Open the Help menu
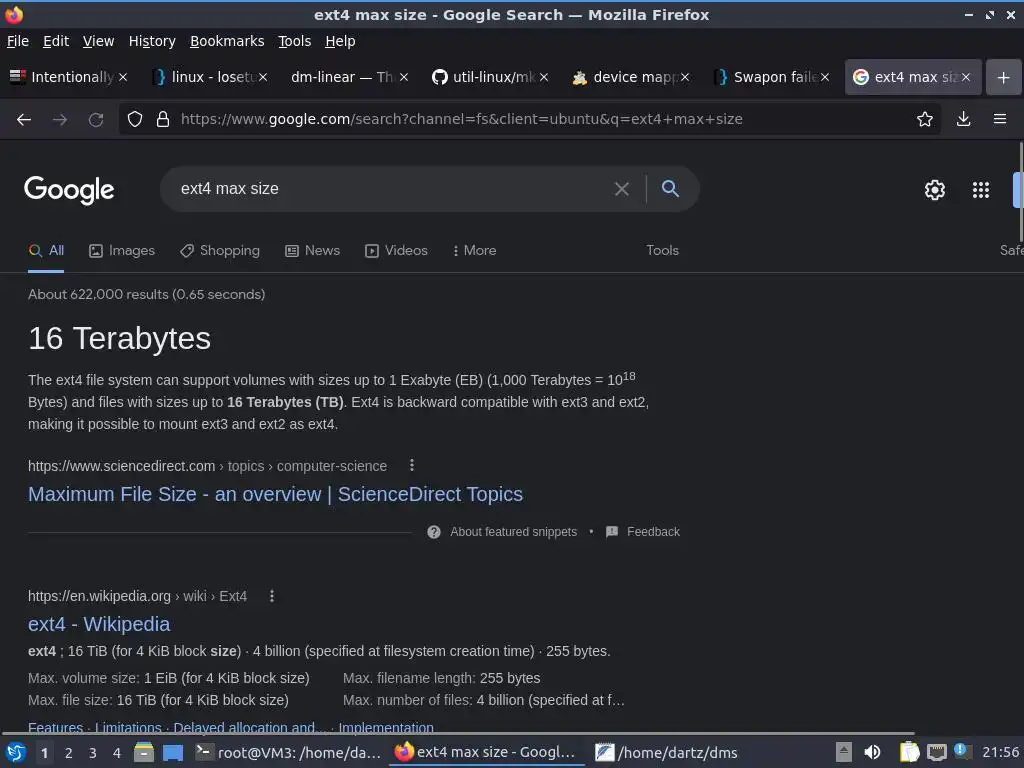 point(340,41)
